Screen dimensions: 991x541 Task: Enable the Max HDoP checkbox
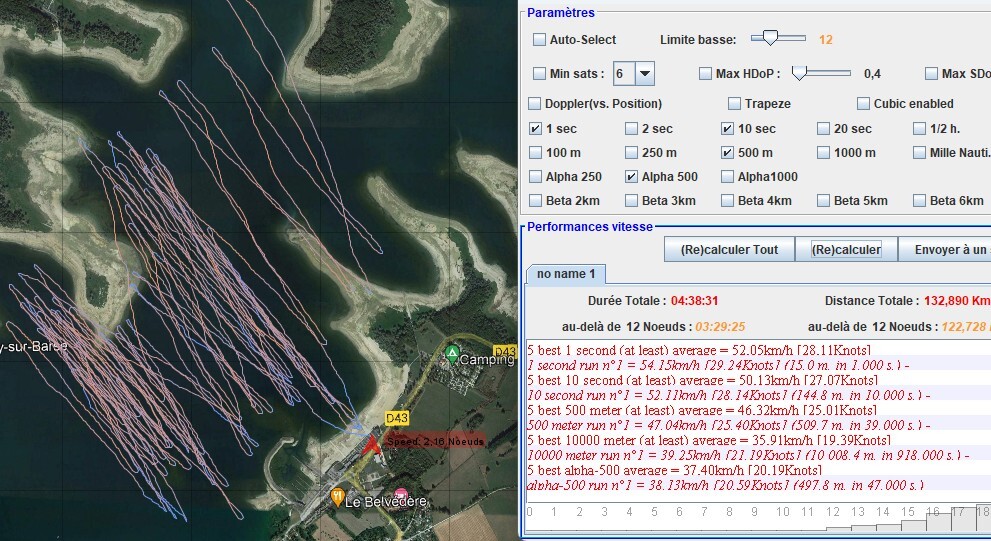point(705,74)
